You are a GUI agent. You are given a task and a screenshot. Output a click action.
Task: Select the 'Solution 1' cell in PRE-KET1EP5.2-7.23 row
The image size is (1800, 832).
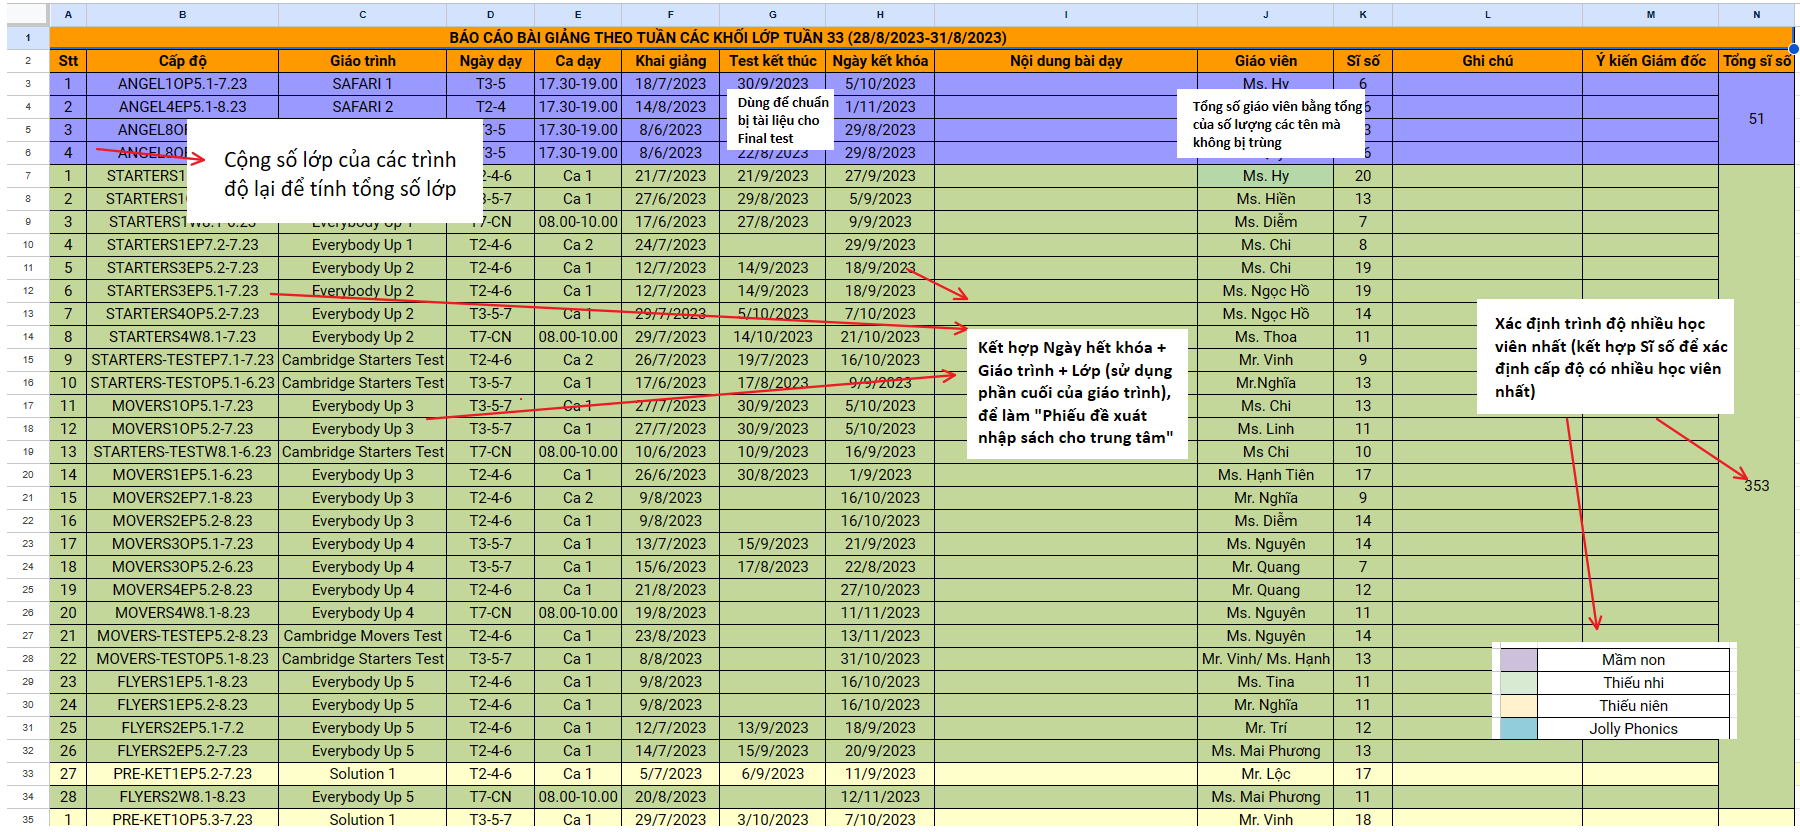point(362,774)
